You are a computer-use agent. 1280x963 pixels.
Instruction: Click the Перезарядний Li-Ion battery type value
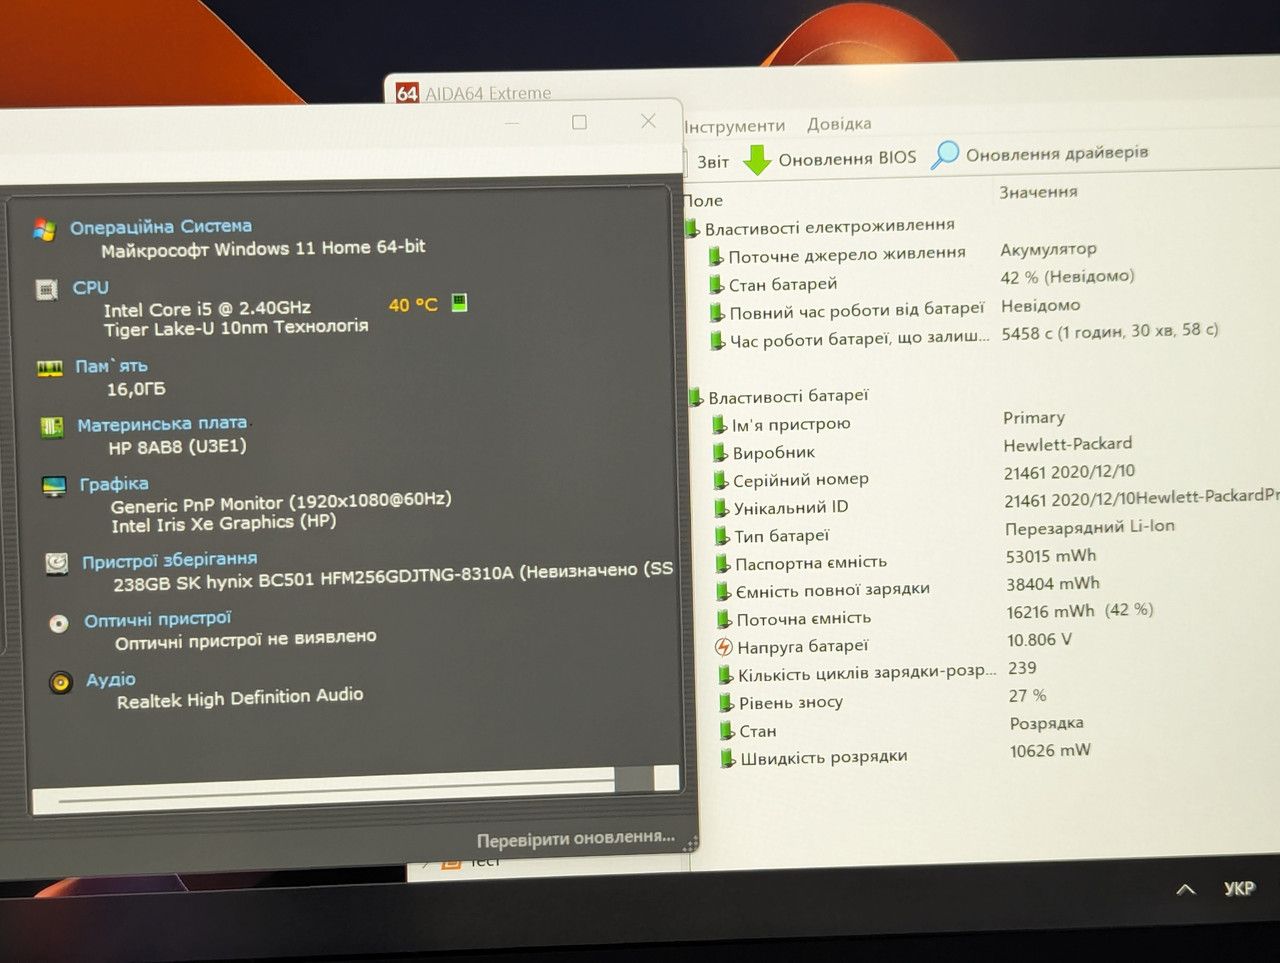tap(1090, 527)
